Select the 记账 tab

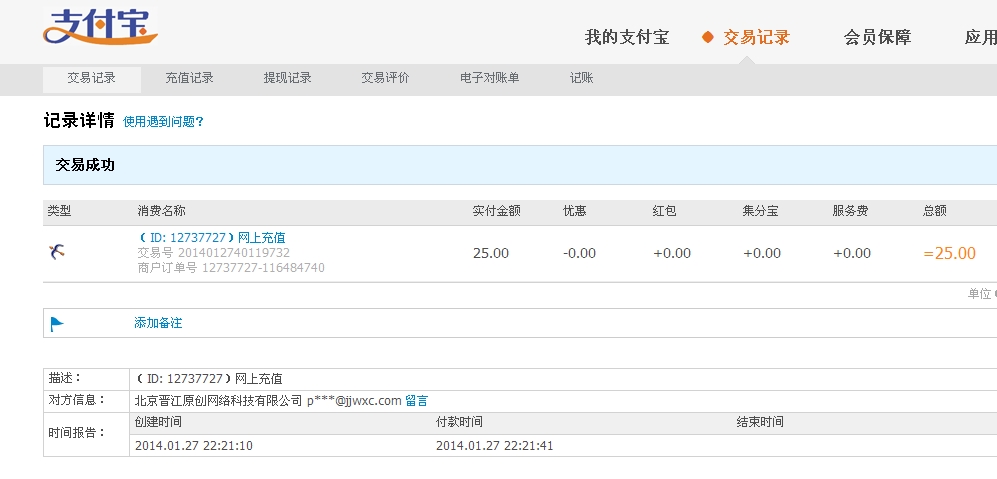(x=581, y=79)
